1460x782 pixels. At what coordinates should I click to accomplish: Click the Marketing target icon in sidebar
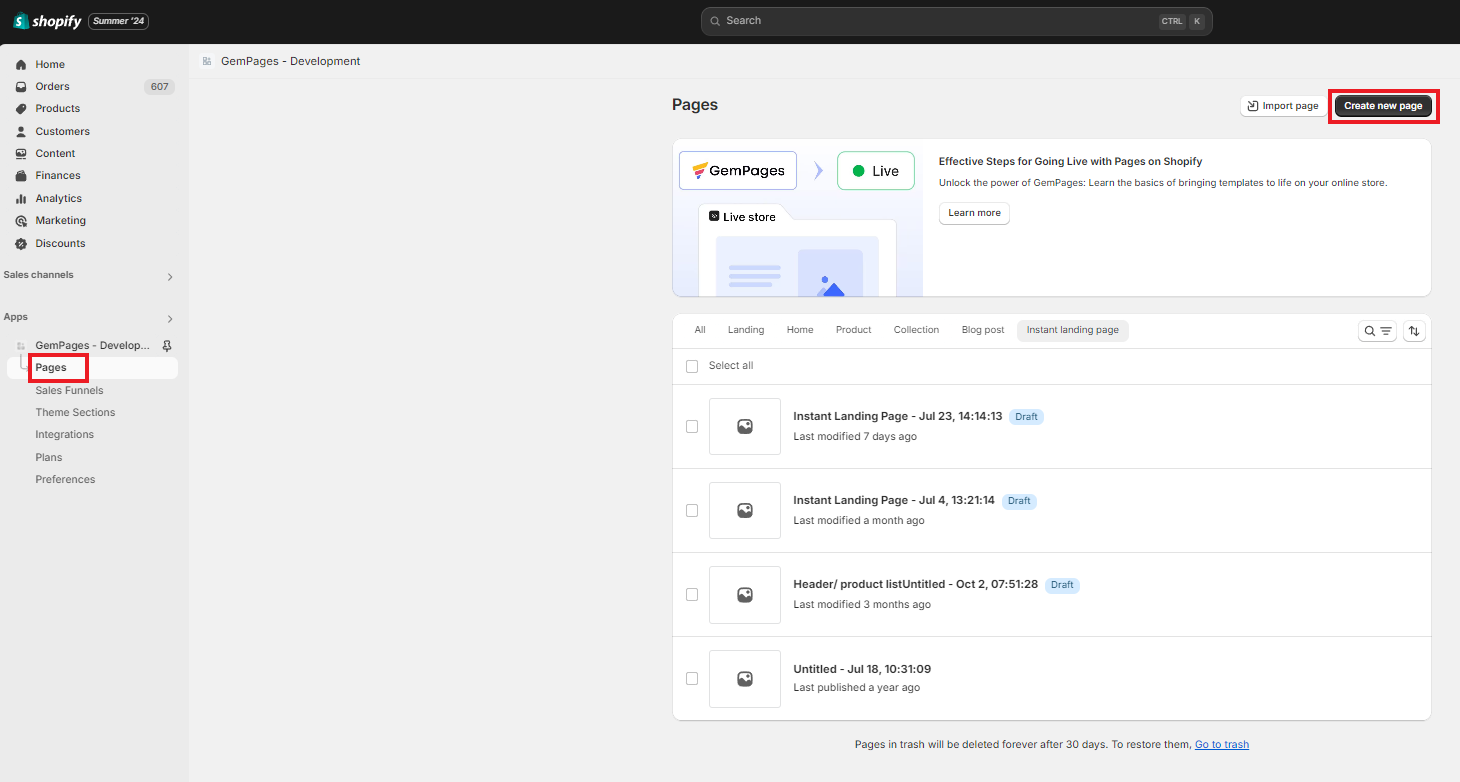[x=21, y=221]
